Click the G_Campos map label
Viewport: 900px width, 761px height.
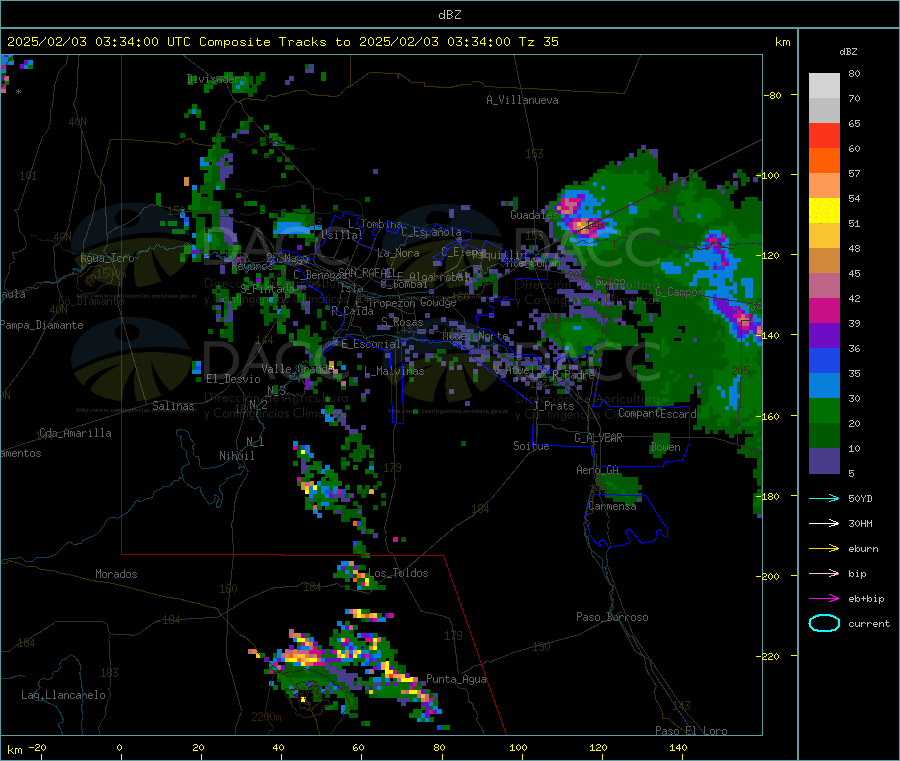tap(679, 292)
